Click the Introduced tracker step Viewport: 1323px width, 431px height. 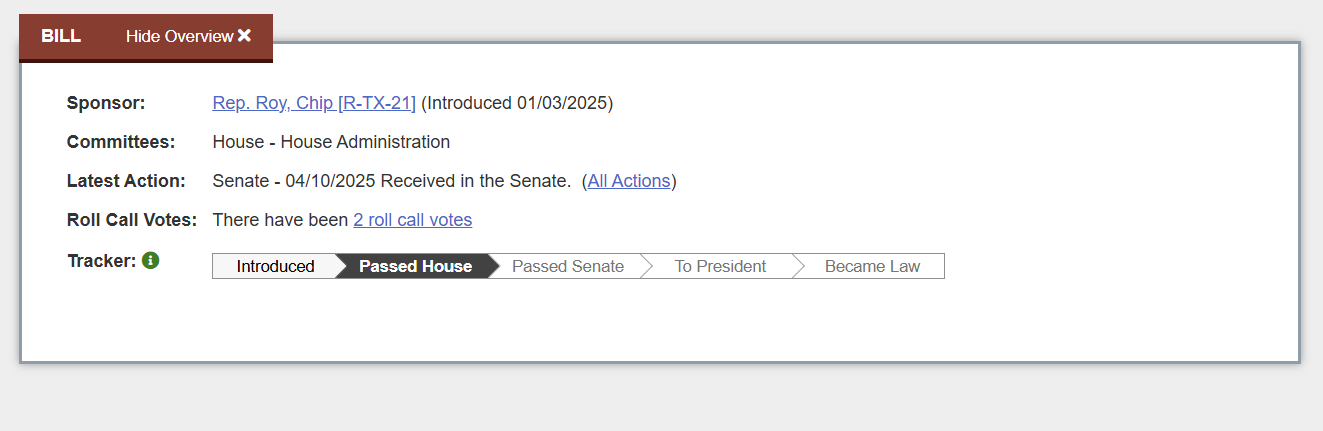click(x=275, y=266)
